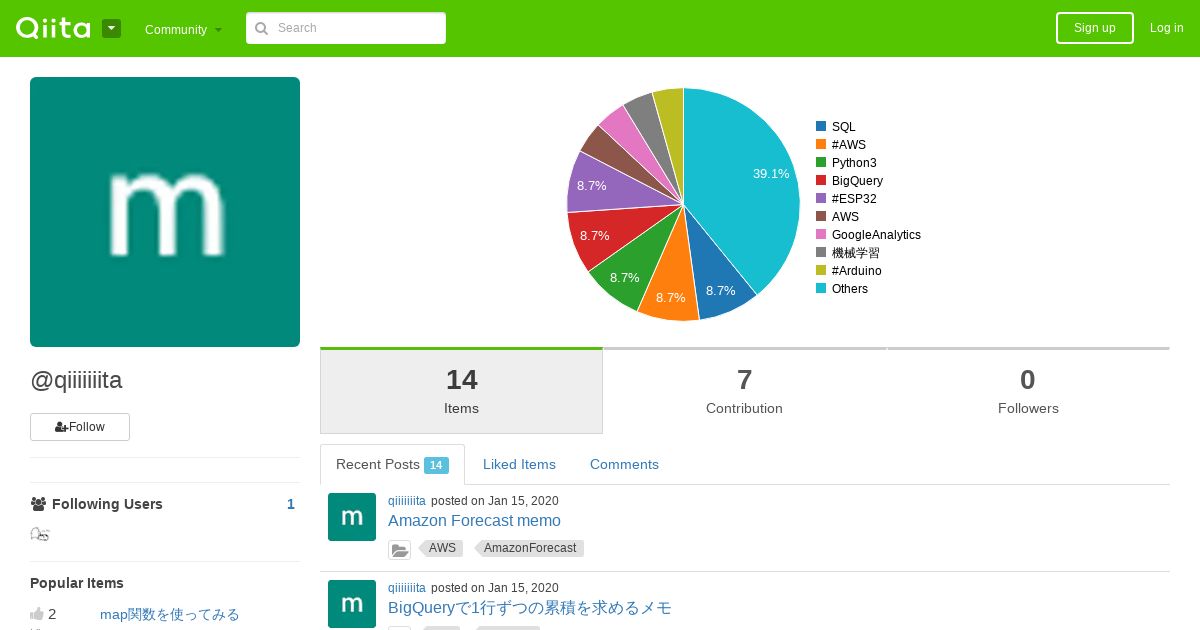Click the @qiiiiiita username heading
The height and width of the screenshot is (630, 1200).
[x=76, y=381]
